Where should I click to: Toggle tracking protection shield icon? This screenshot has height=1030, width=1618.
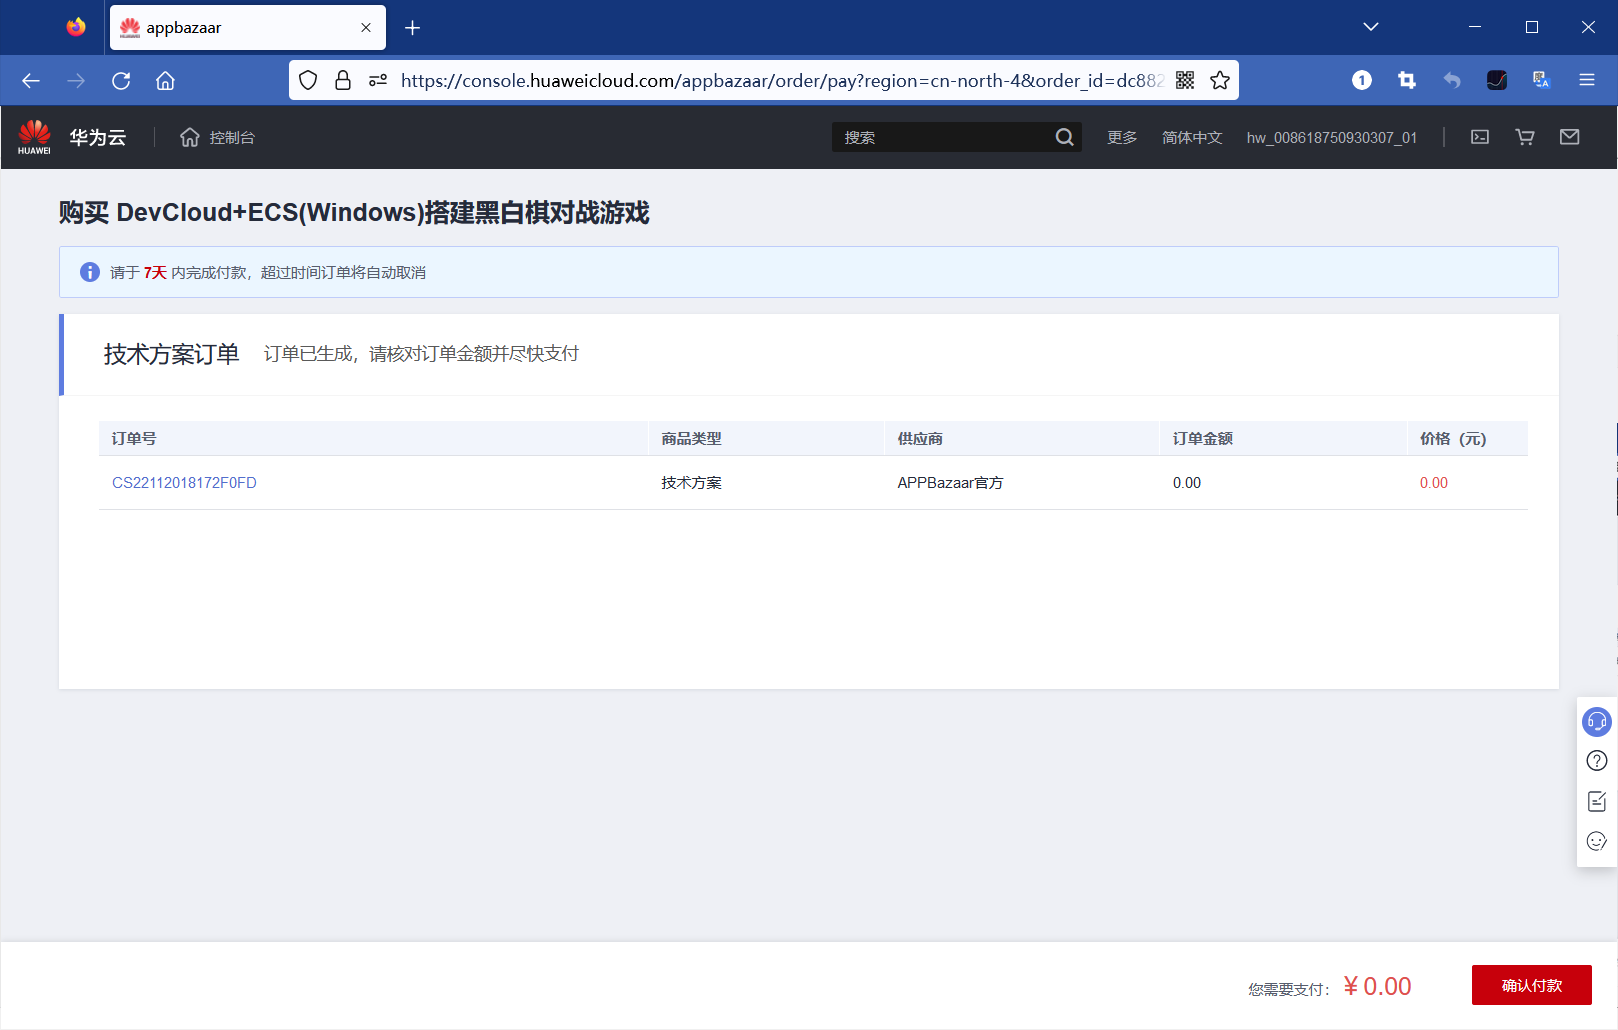[x=308, y=80]
